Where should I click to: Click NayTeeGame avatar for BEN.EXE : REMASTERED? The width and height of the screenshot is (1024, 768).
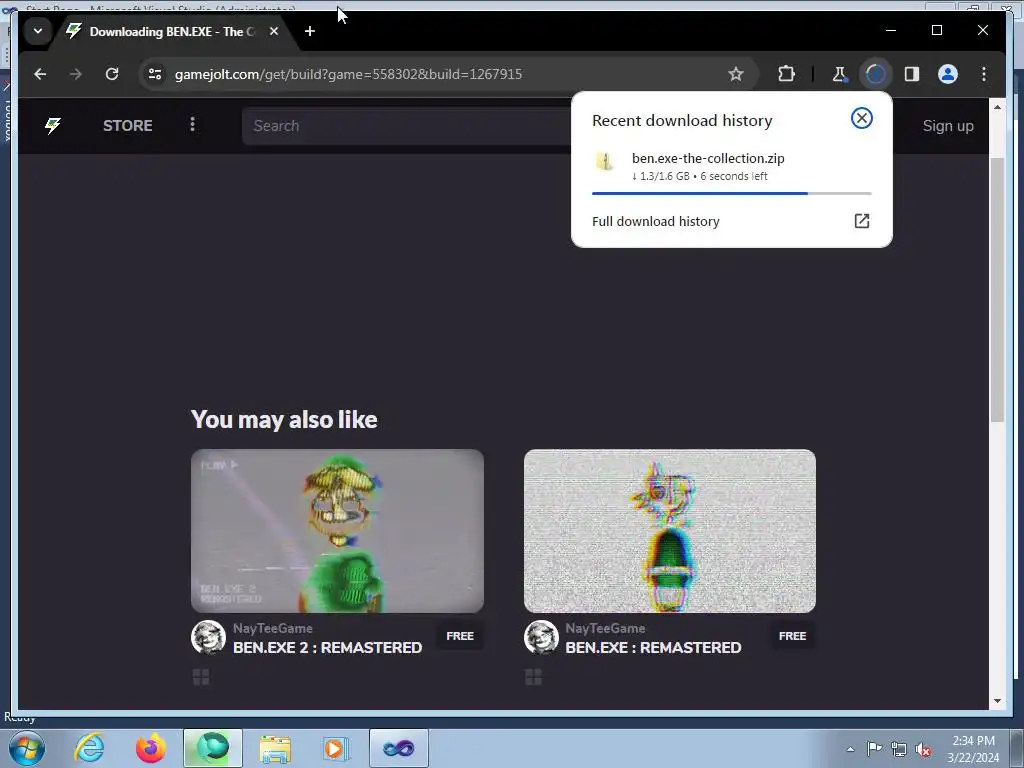541,637
